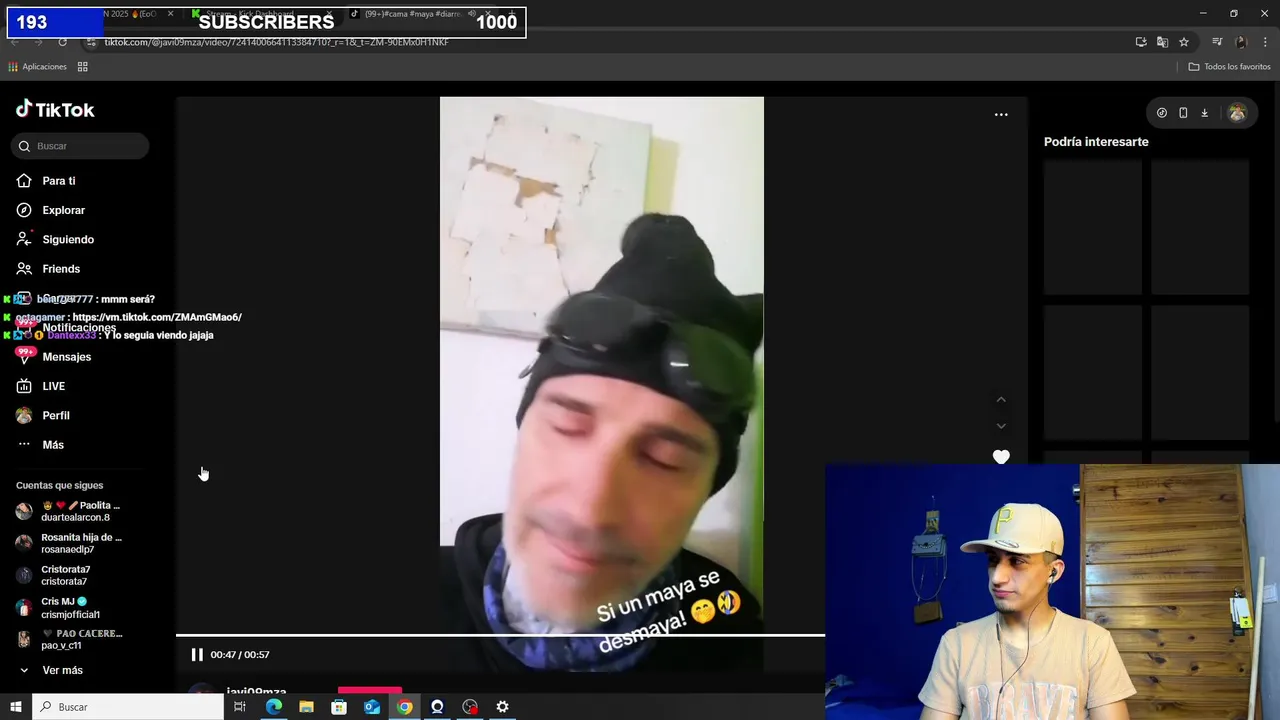The height and width of the screenshot is (720, 1280).
Task: Reload the page with refresh icon
Action: click(62, 42)
